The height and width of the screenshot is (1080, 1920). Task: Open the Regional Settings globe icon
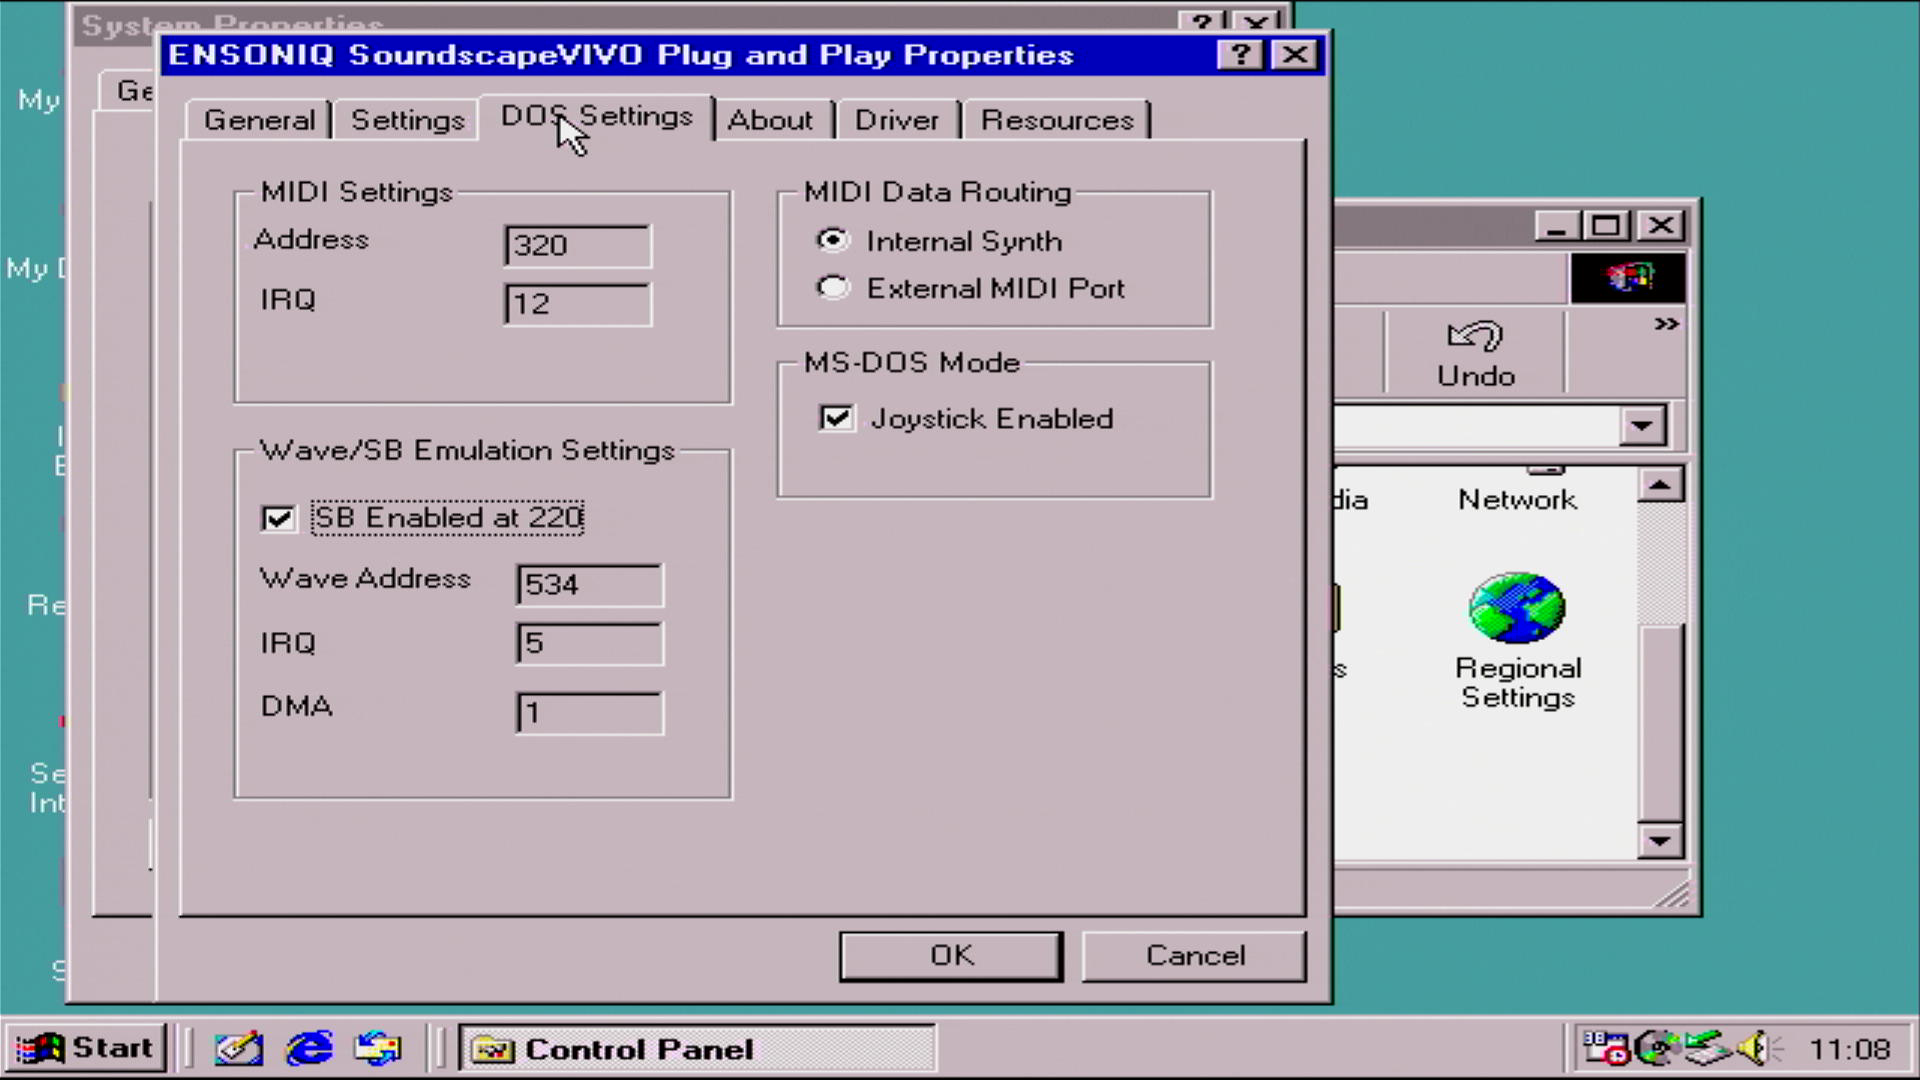[1516, 608]
